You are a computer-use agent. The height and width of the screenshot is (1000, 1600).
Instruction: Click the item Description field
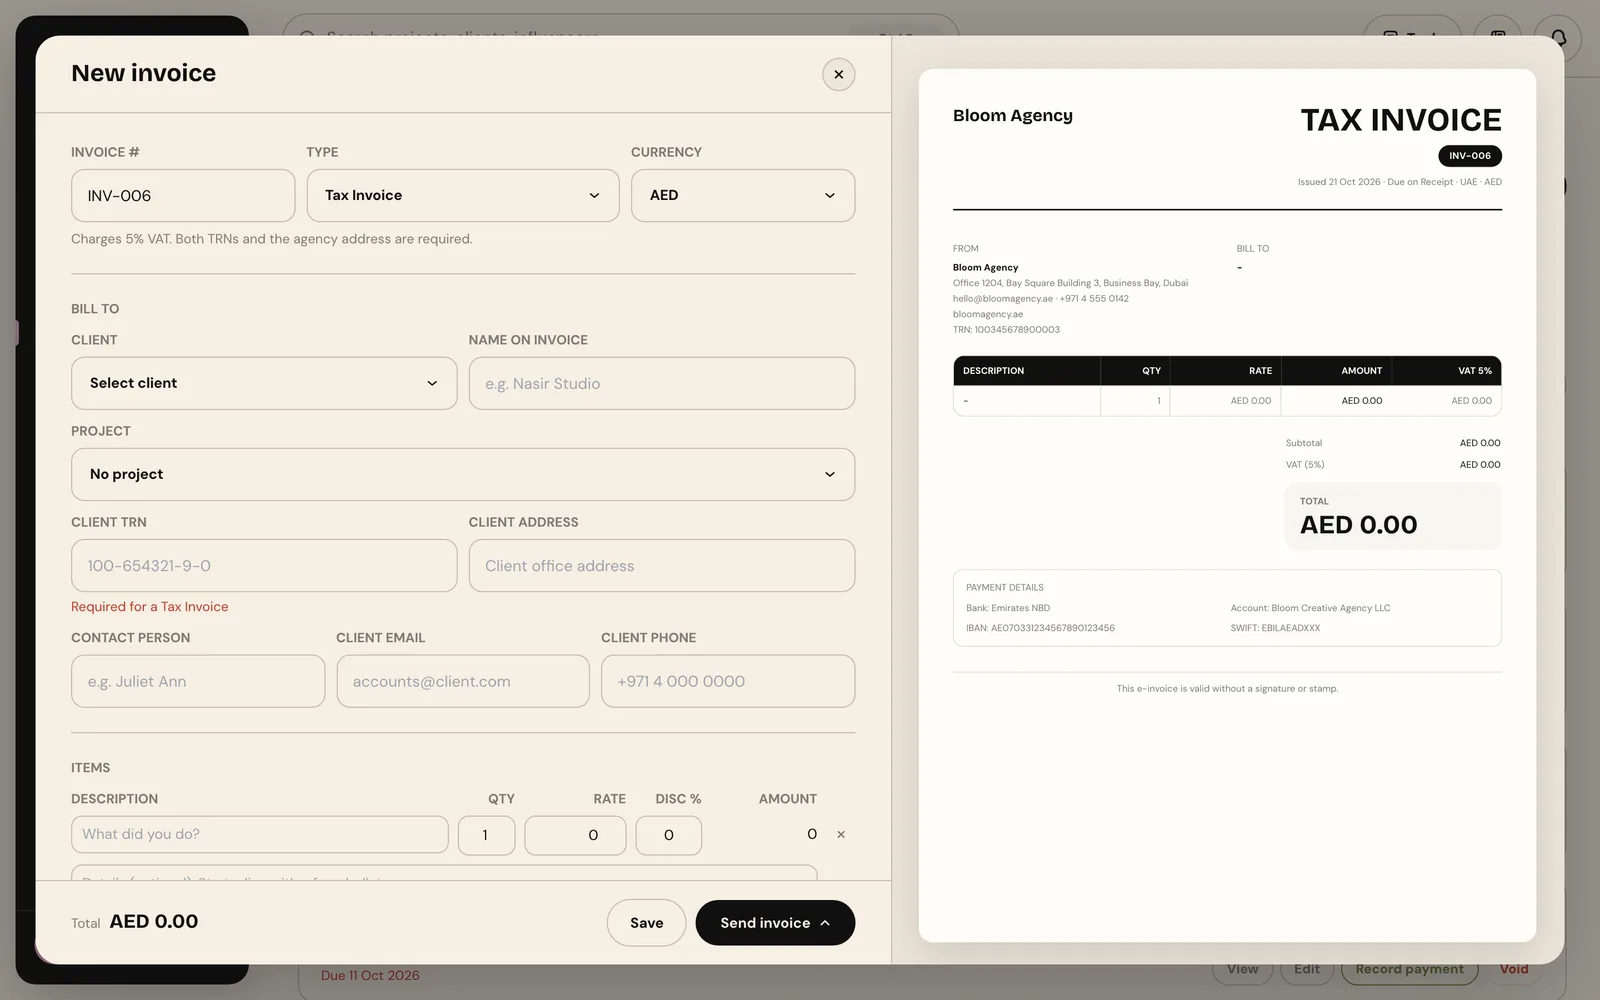(x=260, y=835)
